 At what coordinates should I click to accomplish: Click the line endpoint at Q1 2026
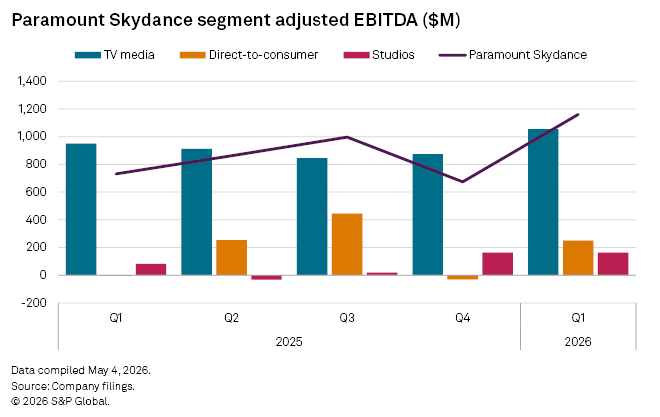(578, 114)
